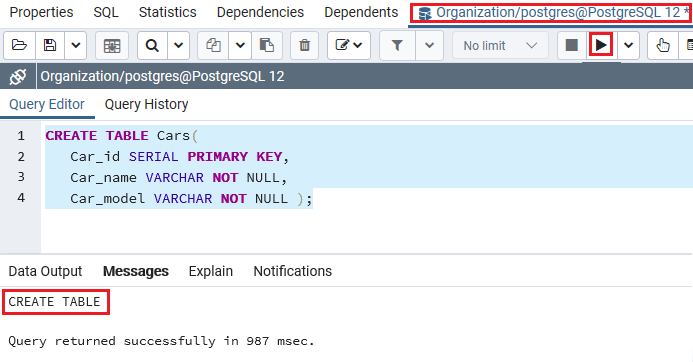Open Find with the magnifier icon
Viewport: 693px width, 362px height.
coord(152,45)
